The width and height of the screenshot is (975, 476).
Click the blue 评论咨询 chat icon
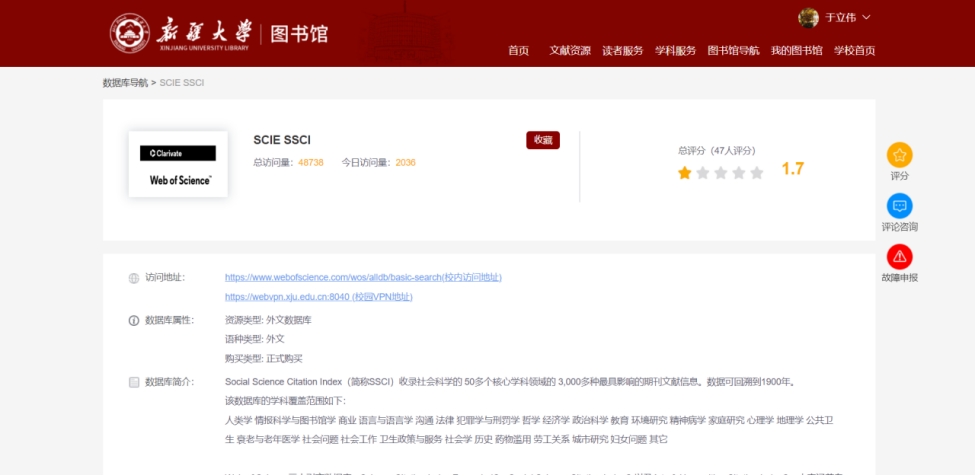tap(899, 206)
